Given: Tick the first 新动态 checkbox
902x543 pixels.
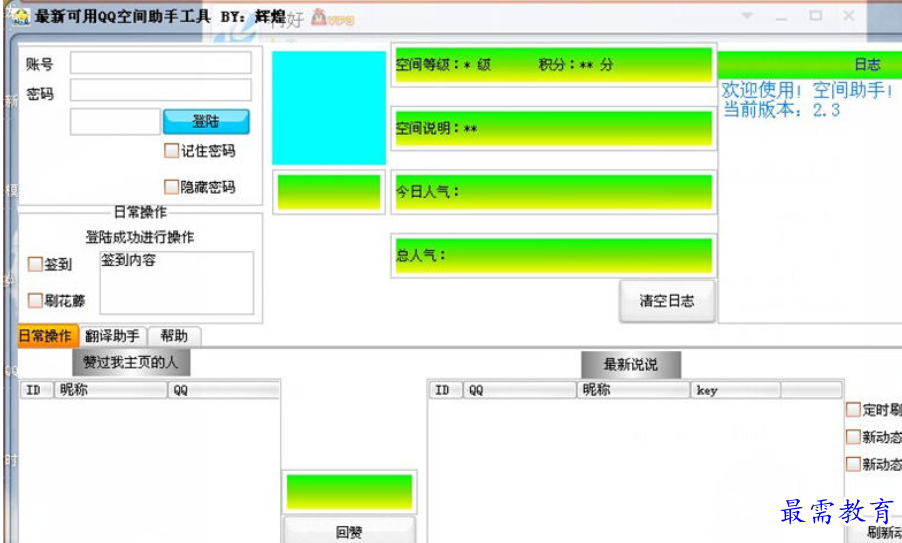Looking at the screenshot, I should click(853, 437).
